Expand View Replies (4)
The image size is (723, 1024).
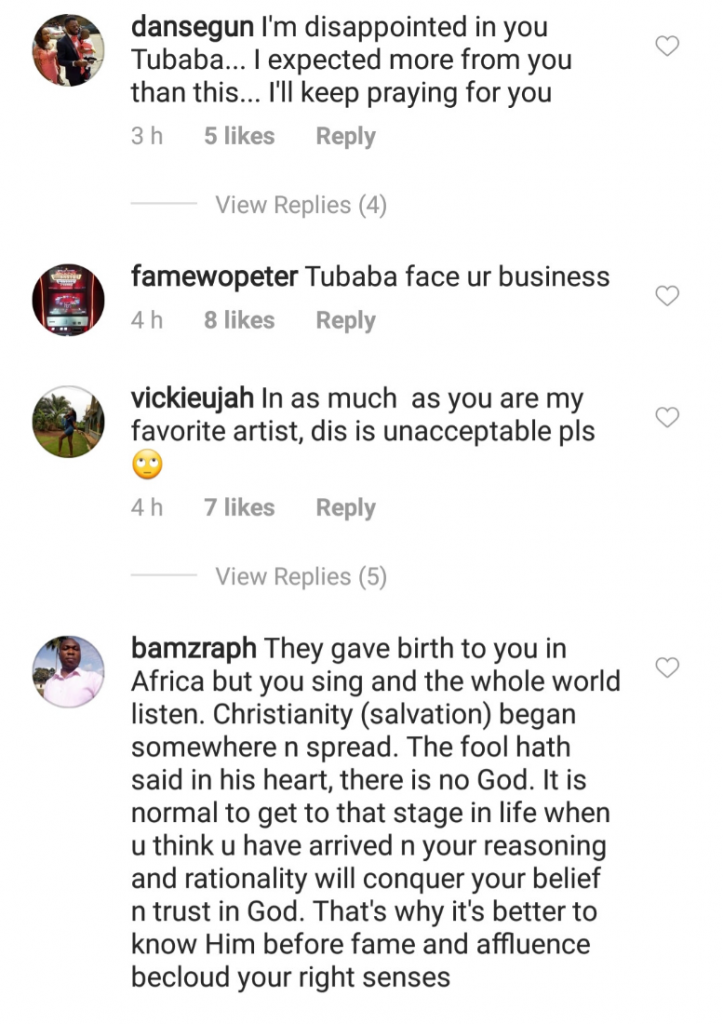coord(300,205)
